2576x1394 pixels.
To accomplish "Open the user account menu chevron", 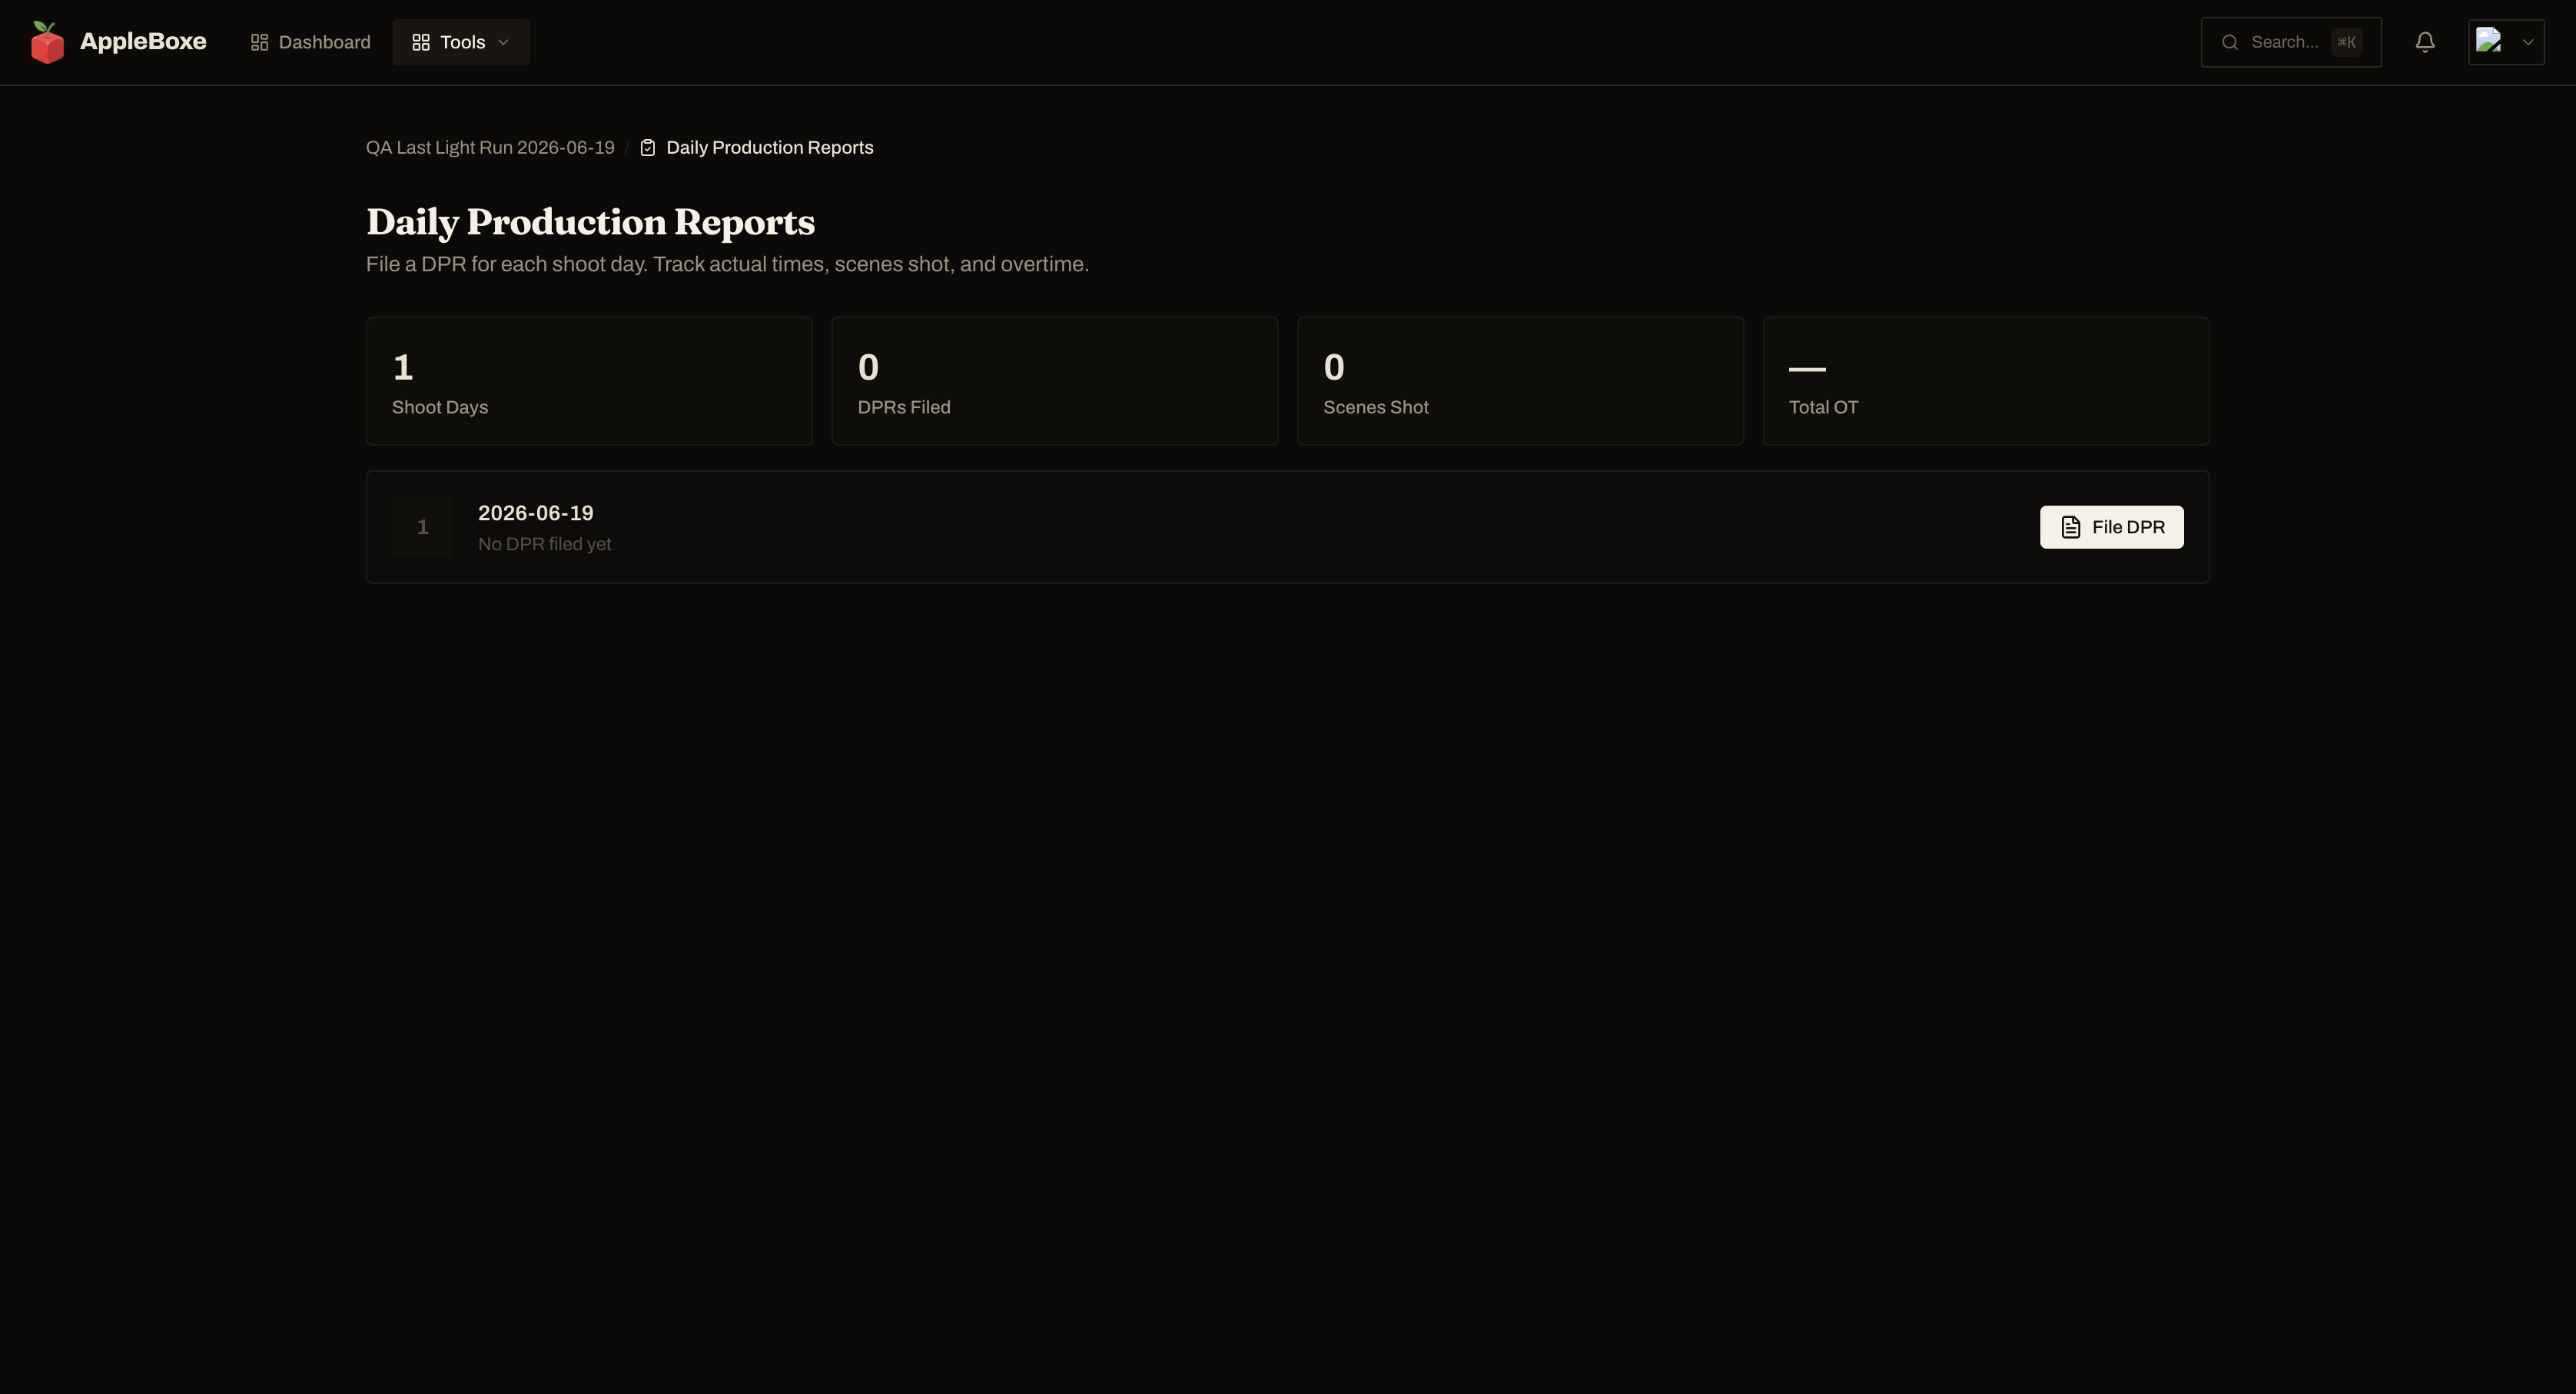I will click(x=2528, y=42).
